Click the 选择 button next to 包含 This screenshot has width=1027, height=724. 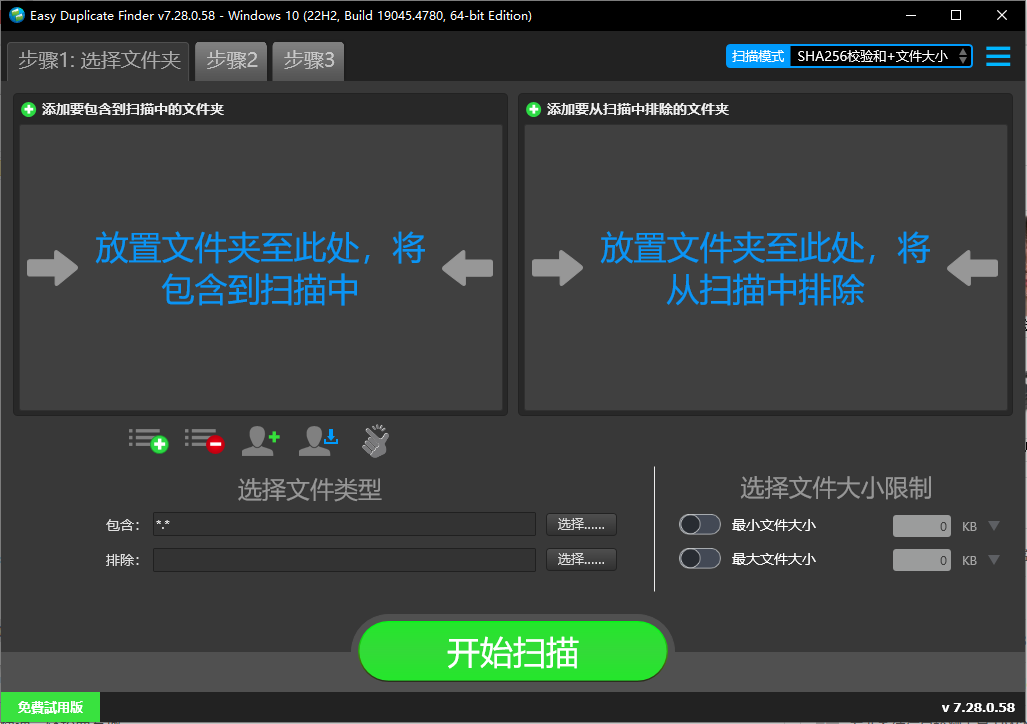580,524
